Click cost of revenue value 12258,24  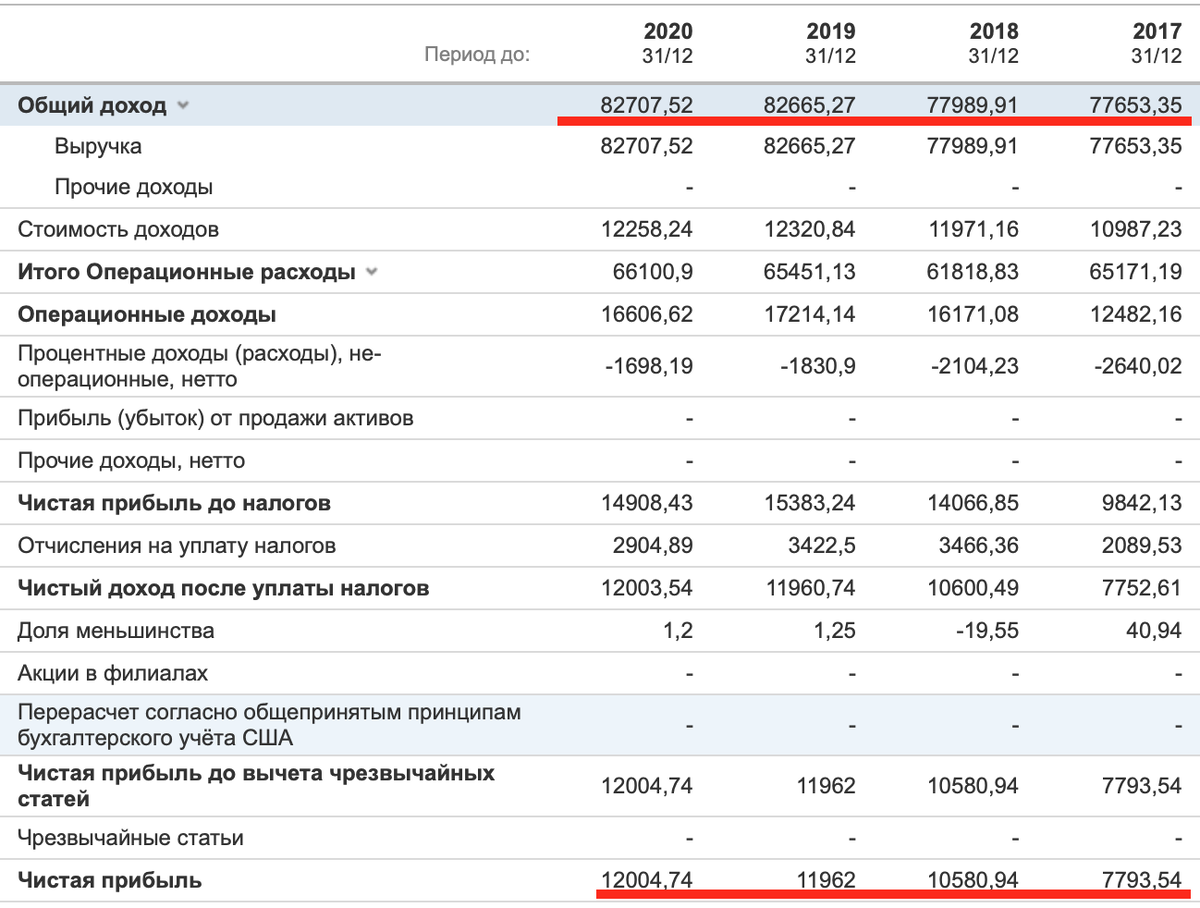click(646, 229)
